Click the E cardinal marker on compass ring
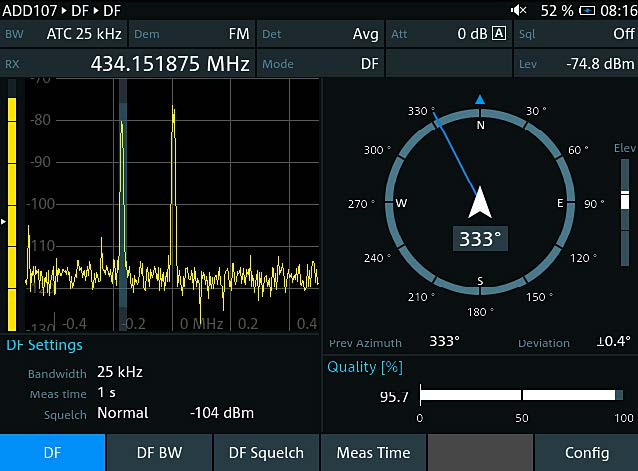The image size is (638, 471). coord(560,203)
